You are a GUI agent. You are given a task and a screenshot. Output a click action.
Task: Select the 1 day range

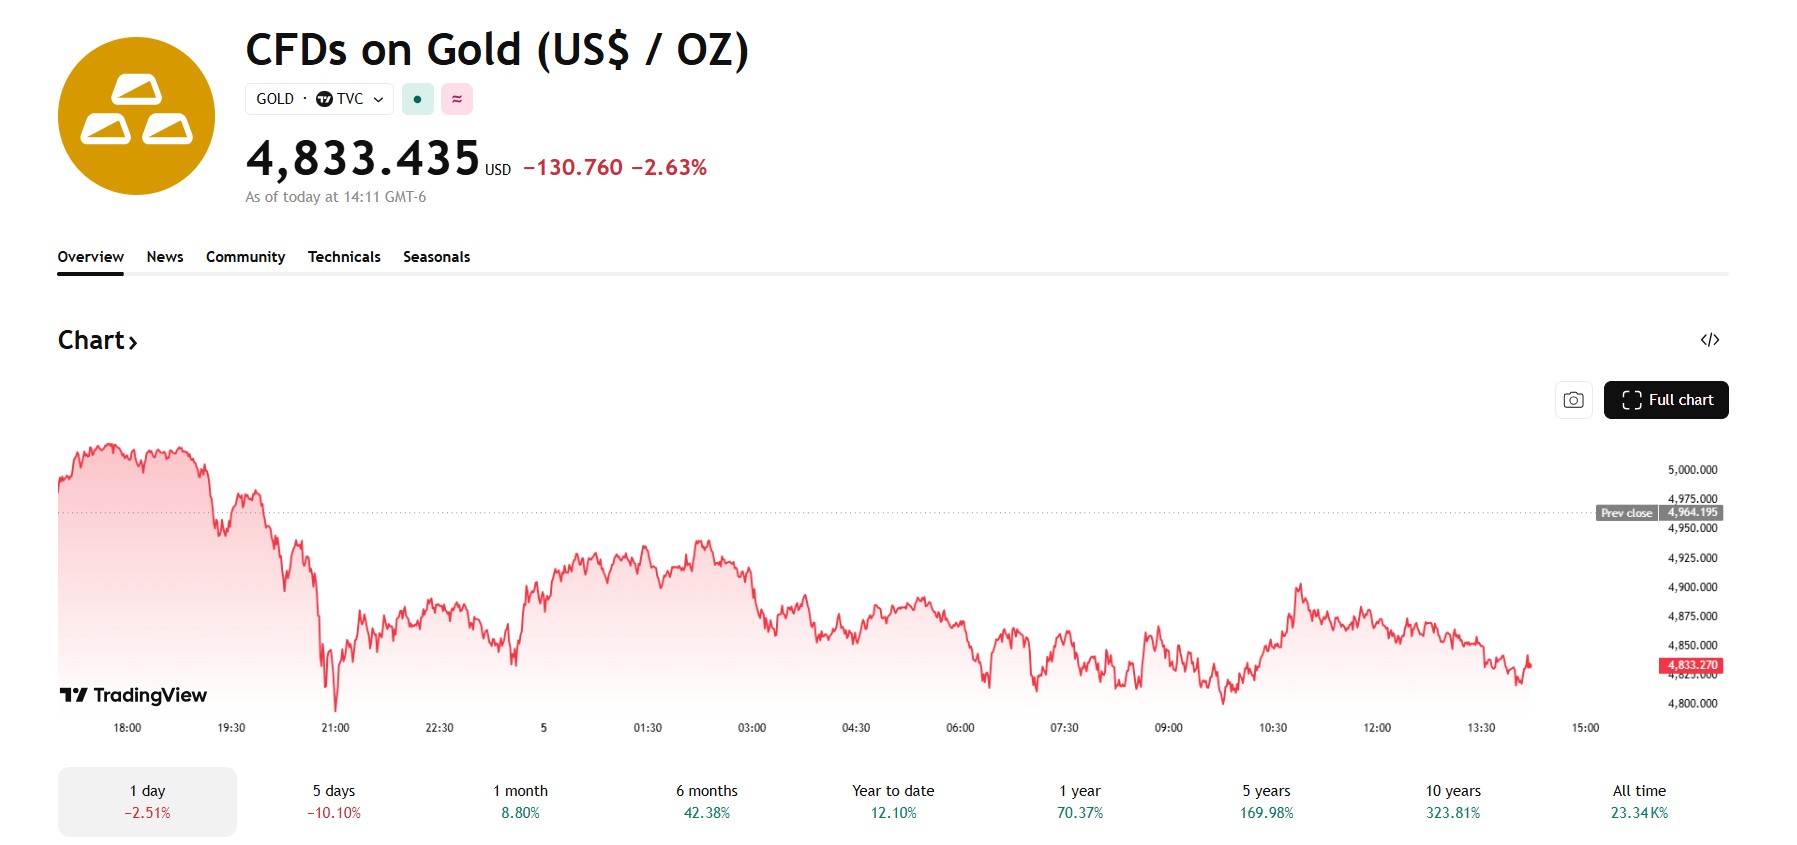pyautogui.click(x=147, y=801)
